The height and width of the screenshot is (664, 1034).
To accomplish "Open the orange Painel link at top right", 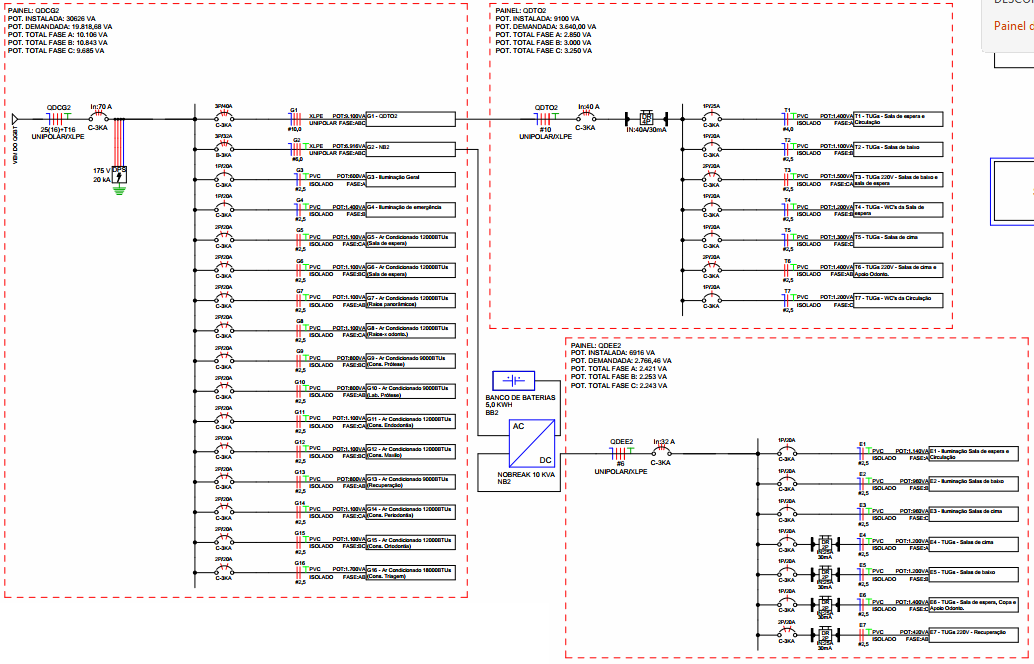I will (1012, 28).
